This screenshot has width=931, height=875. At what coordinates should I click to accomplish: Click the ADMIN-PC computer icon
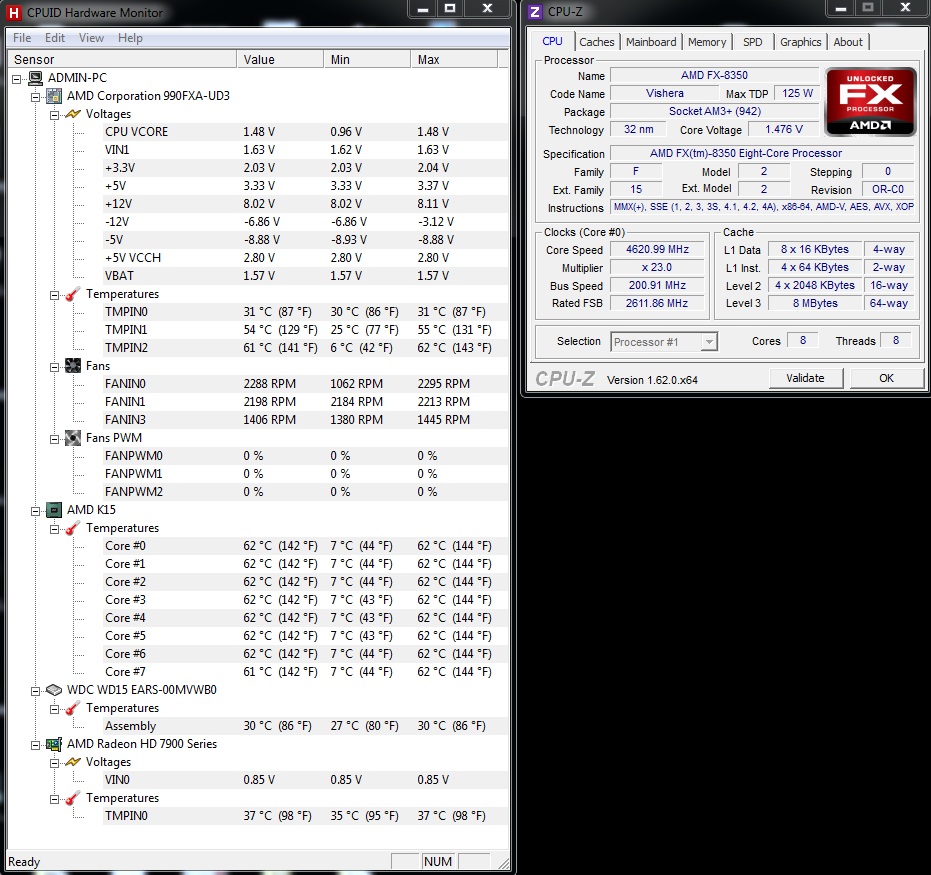[36, 78]
